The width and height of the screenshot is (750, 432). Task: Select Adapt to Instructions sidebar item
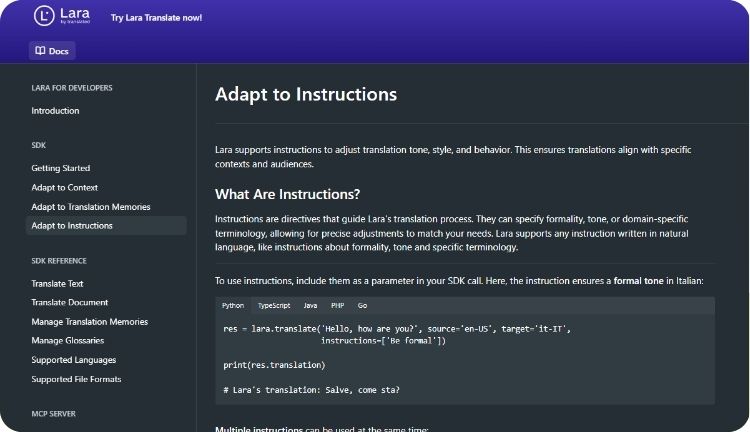click(x=106, y=225)
